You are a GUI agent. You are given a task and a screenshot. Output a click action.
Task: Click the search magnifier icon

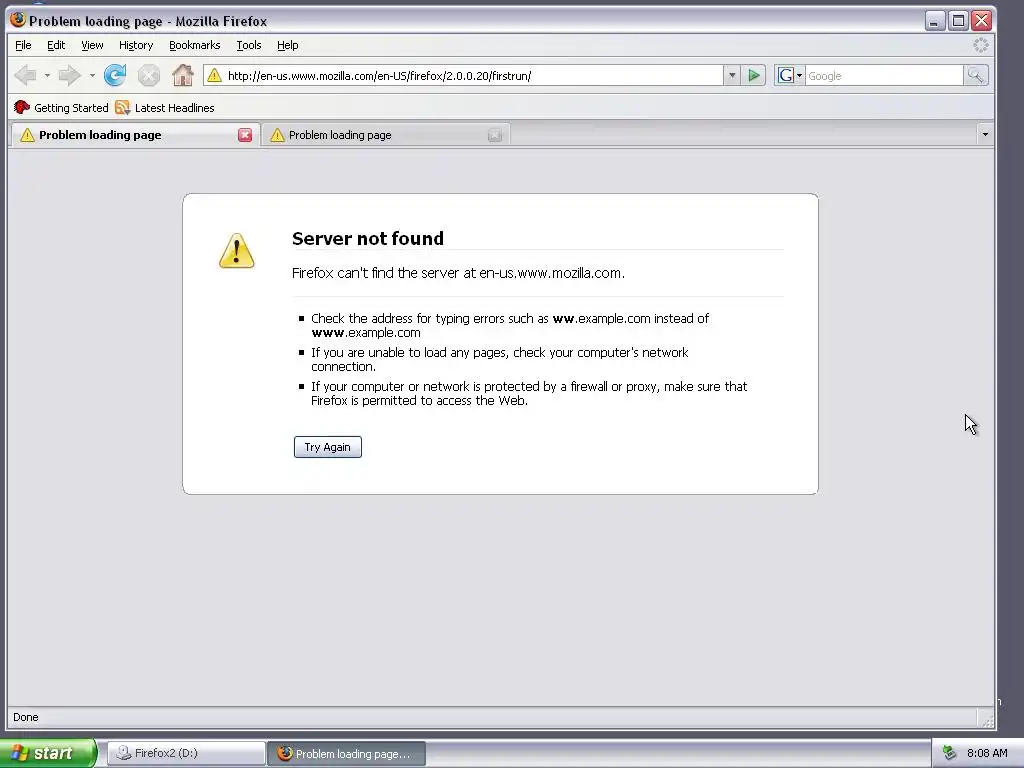[976, 76]
